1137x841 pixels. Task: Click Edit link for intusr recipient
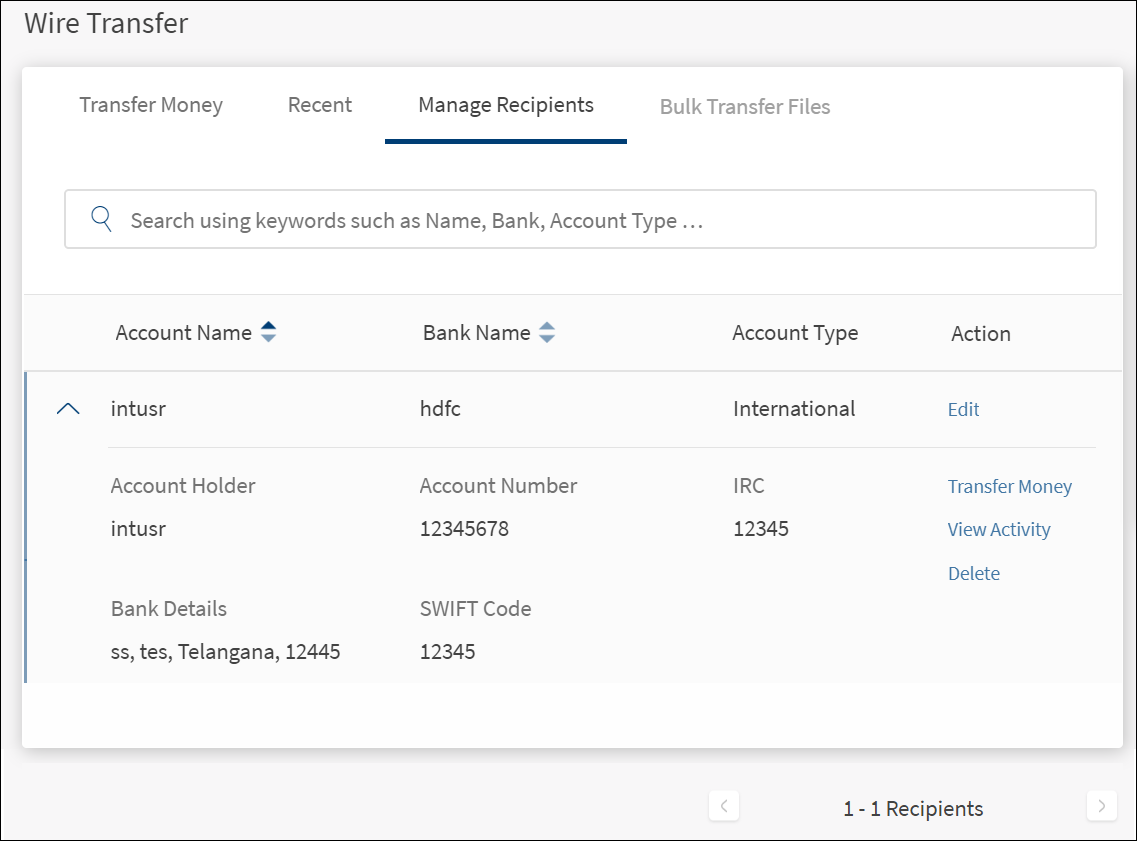pos(963,409)
